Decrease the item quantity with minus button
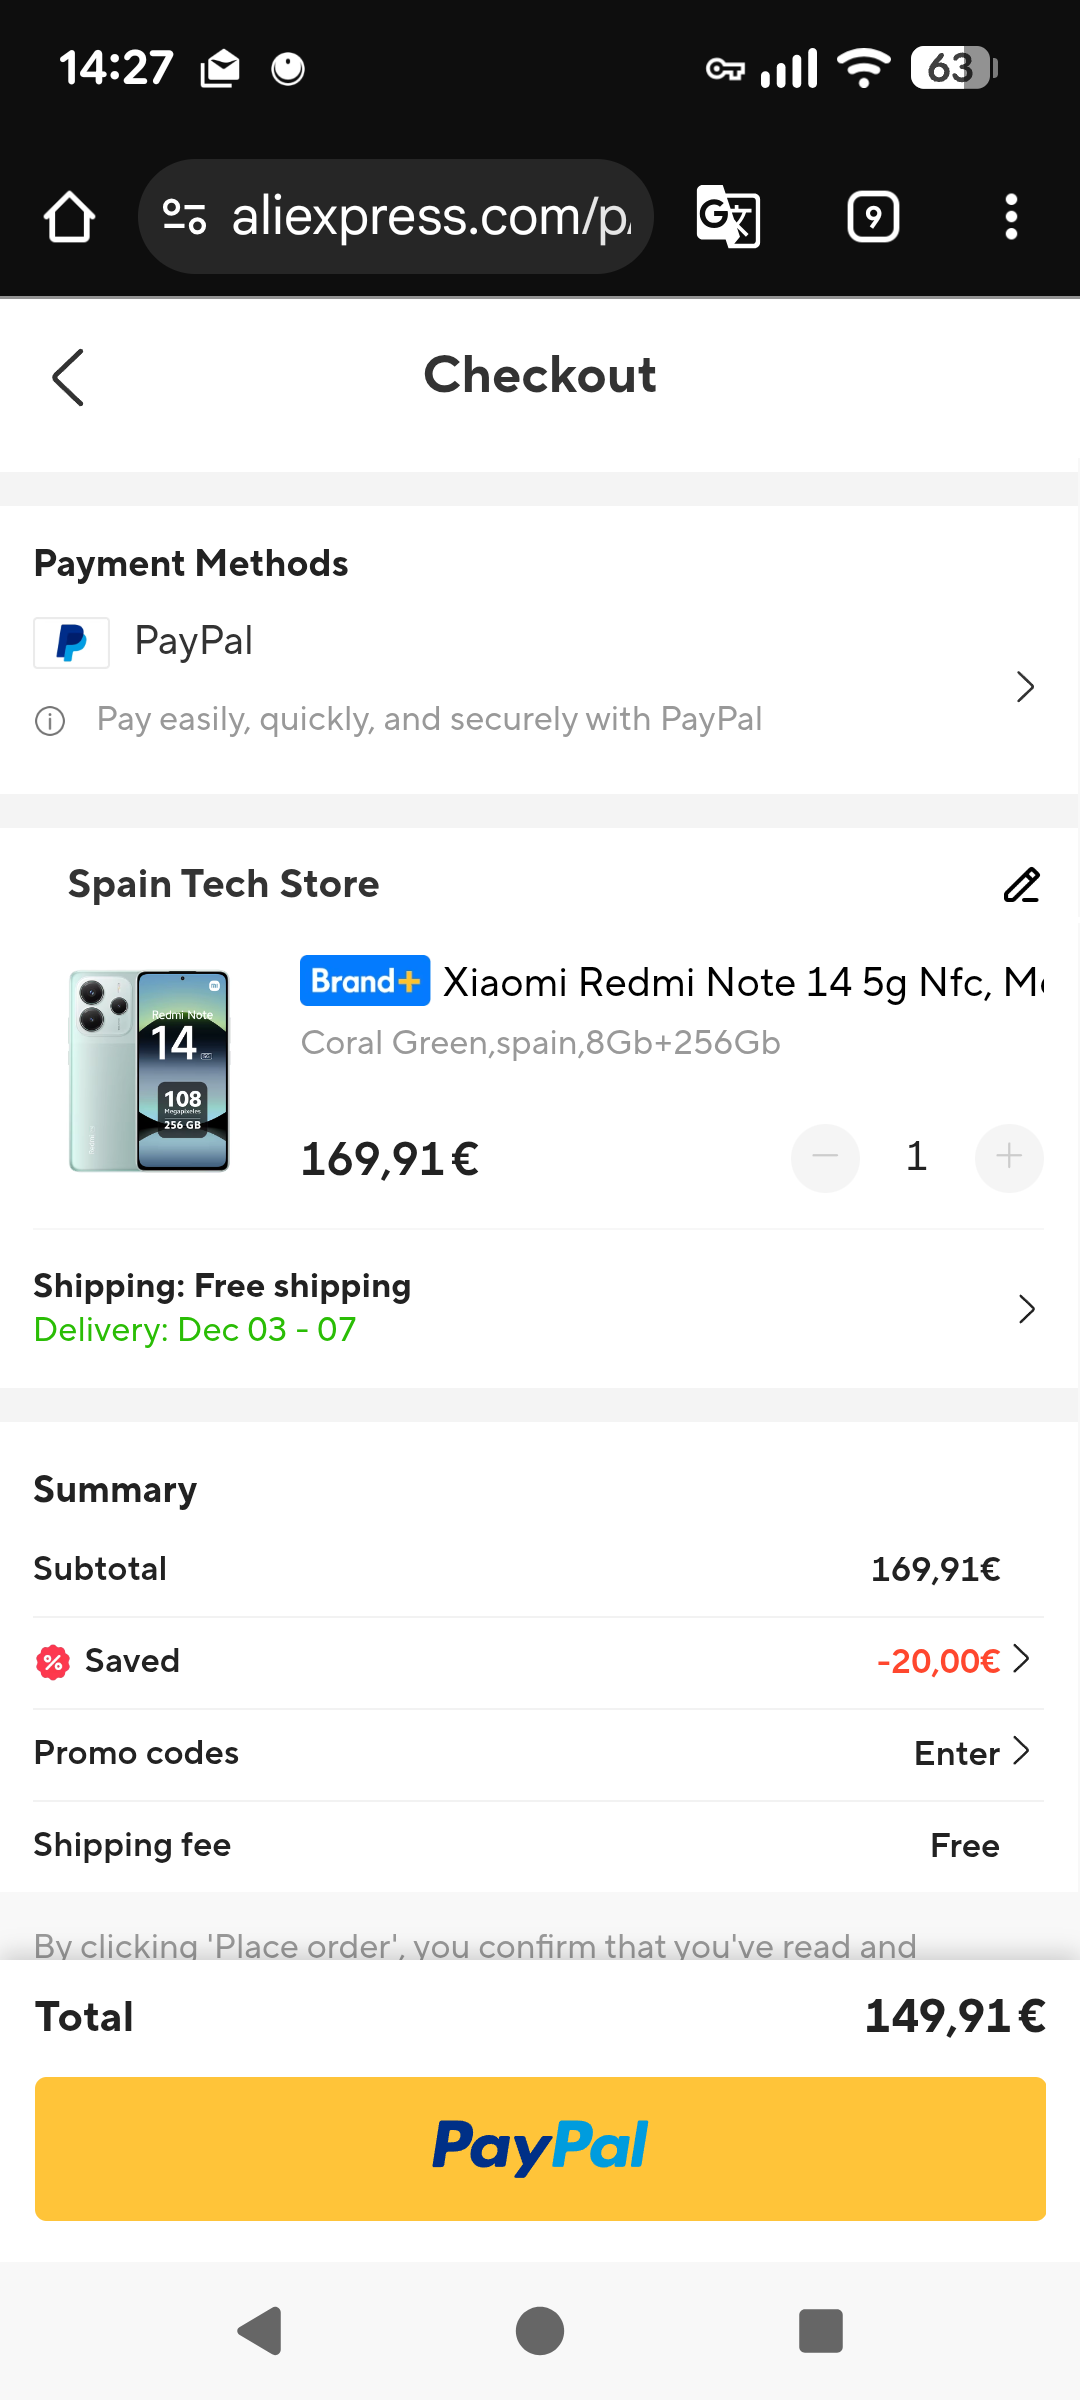Screen dimensions: 1080x2400 [825, 1158]
